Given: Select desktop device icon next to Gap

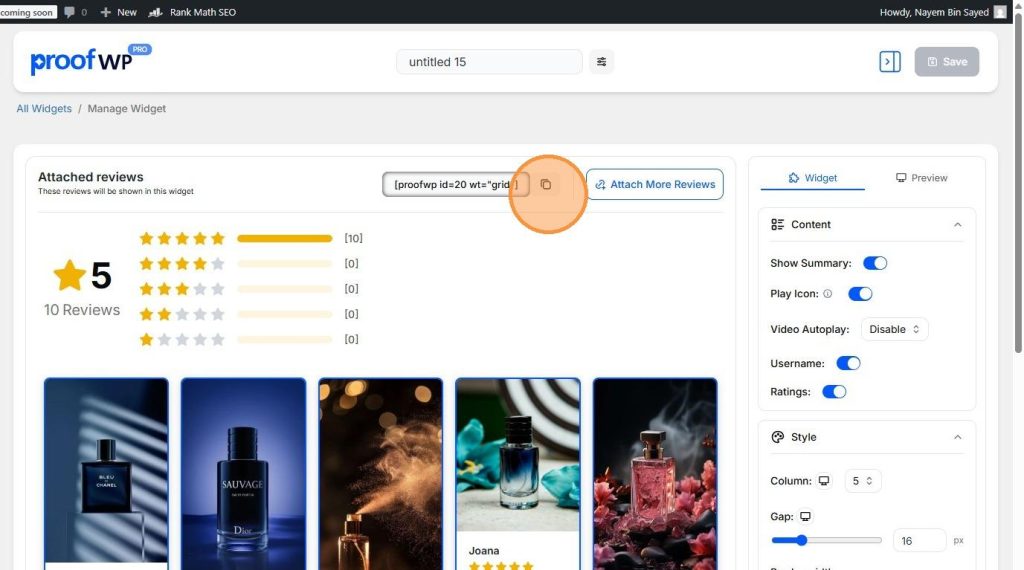Looking at the screenshot, I should click(x=805, y=516).
